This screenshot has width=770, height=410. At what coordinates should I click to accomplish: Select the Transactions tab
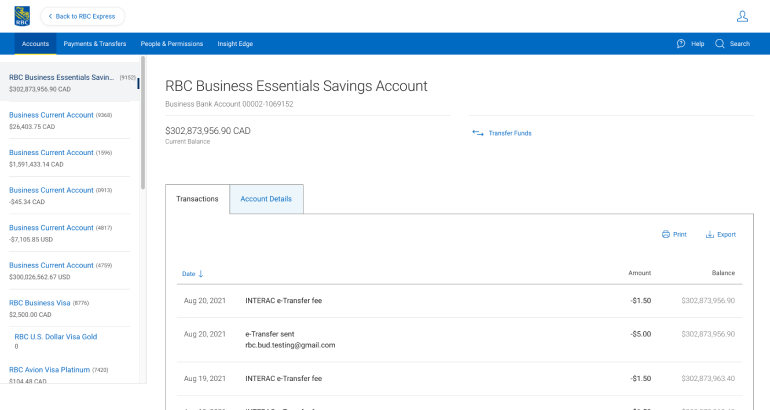[197, 199]
